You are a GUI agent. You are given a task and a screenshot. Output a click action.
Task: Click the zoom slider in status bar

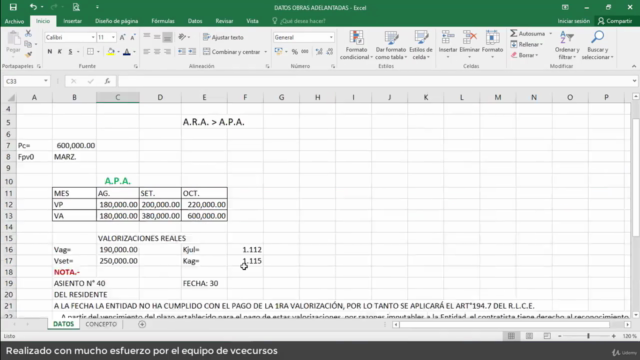point(588,336)
